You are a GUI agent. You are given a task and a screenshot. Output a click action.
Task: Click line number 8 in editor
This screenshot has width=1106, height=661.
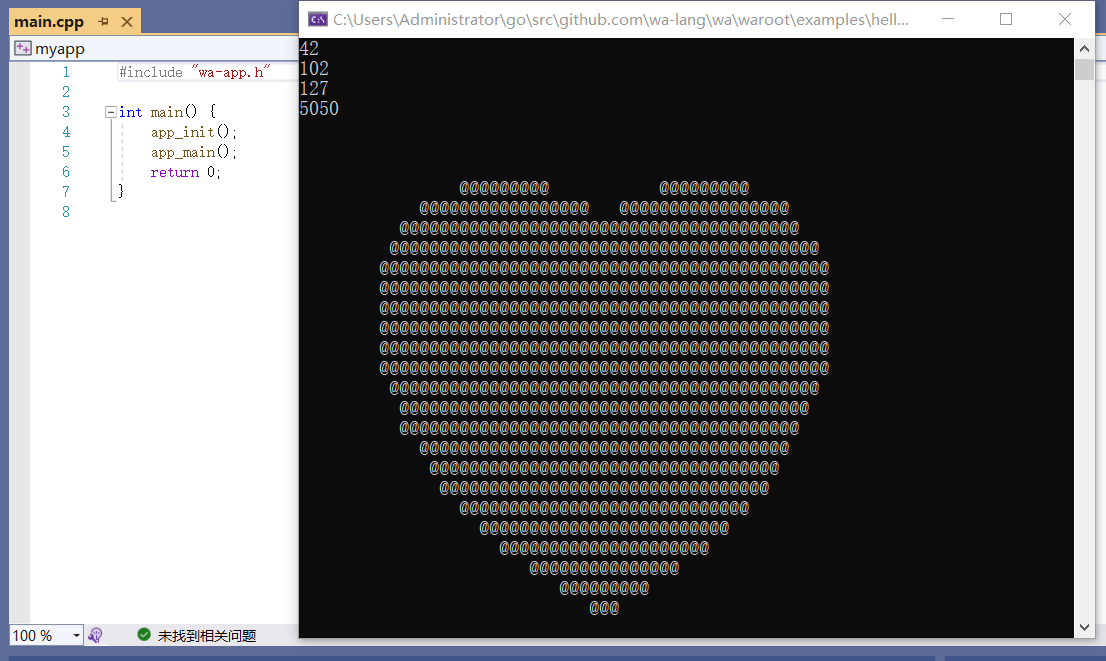[x=66, y=212]
